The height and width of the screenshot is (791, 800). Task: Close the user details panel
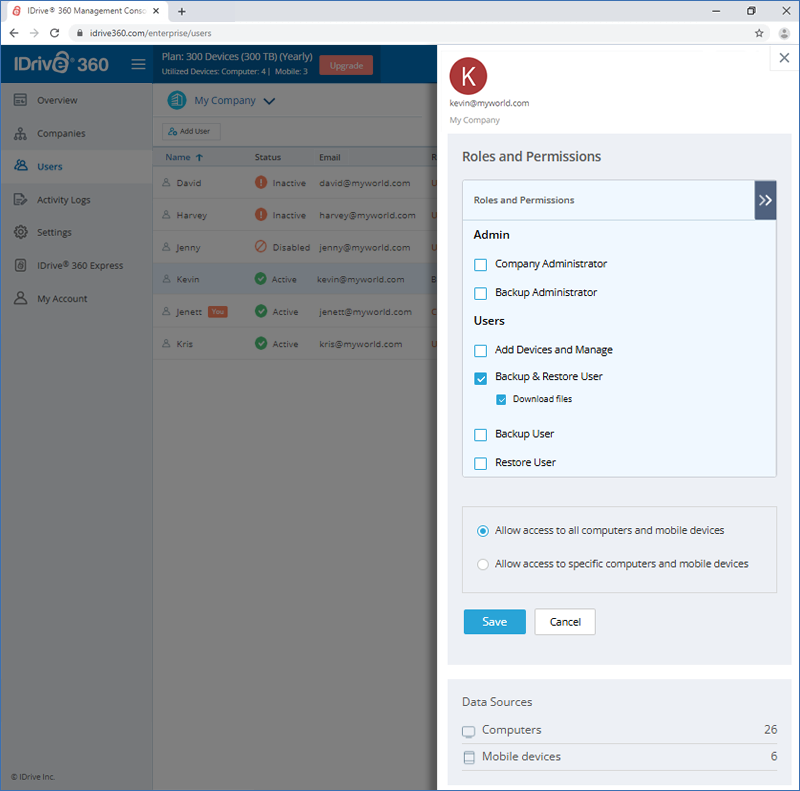click(x=784, y=58)
